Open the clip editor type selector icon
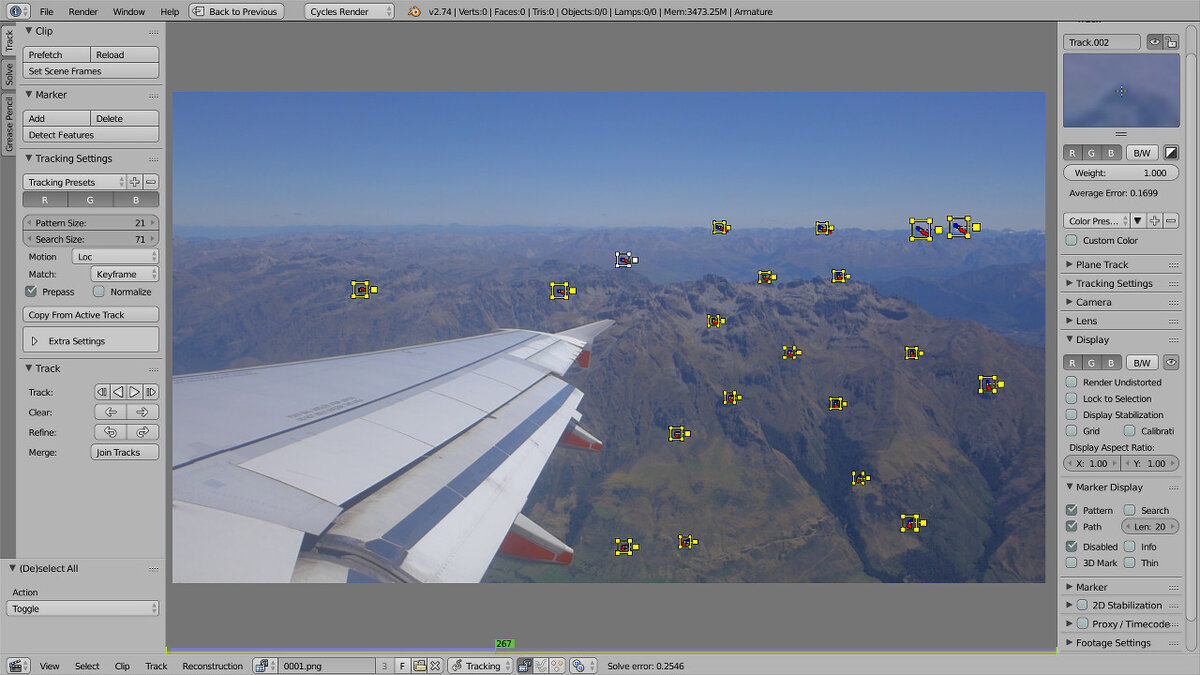Screen dimensions: 1200x675 pos(20,665)
